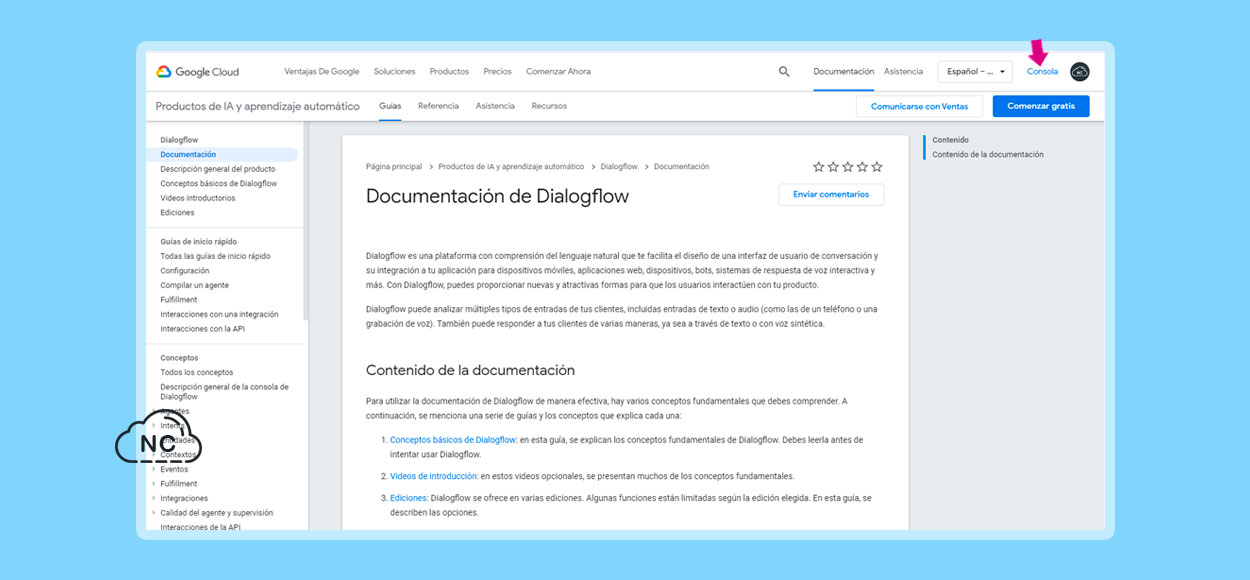
Task: Expand the Fulfillment item below Eventos
Action: point(154,484)
